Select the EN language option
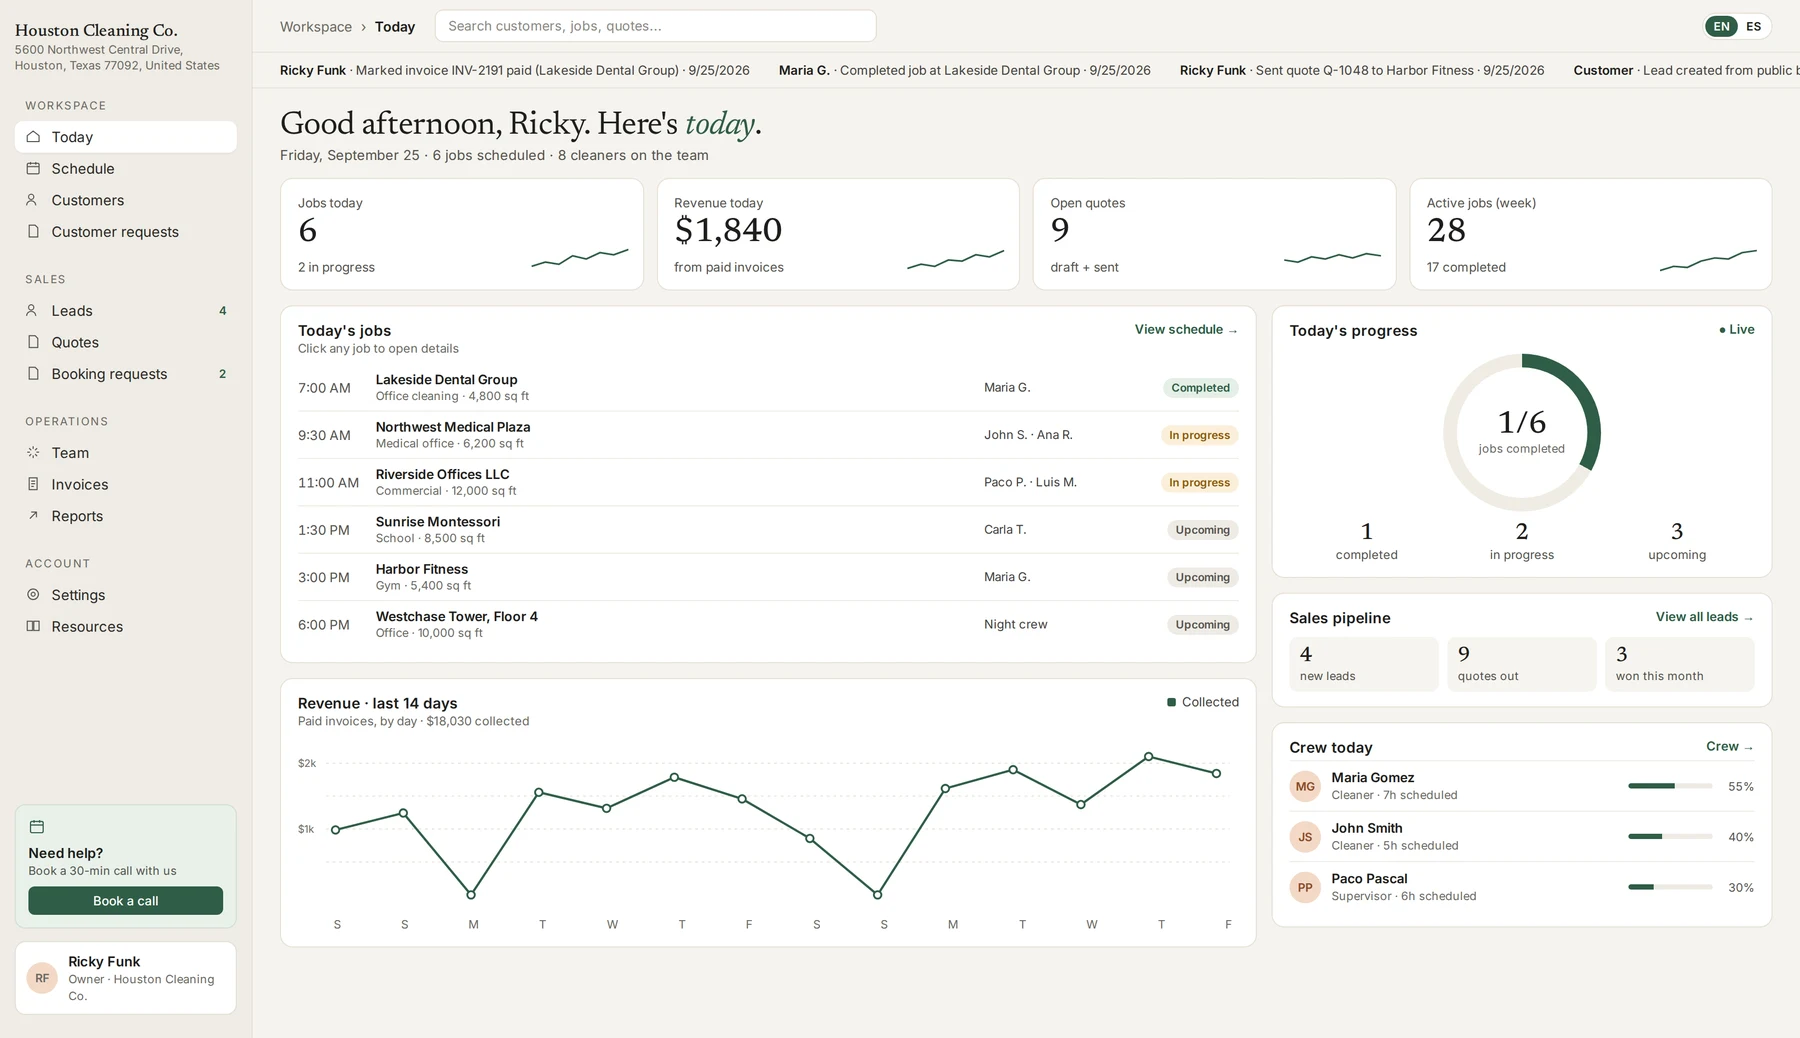Screen dimensions: 1800x1038 [x=1721, y=27]
